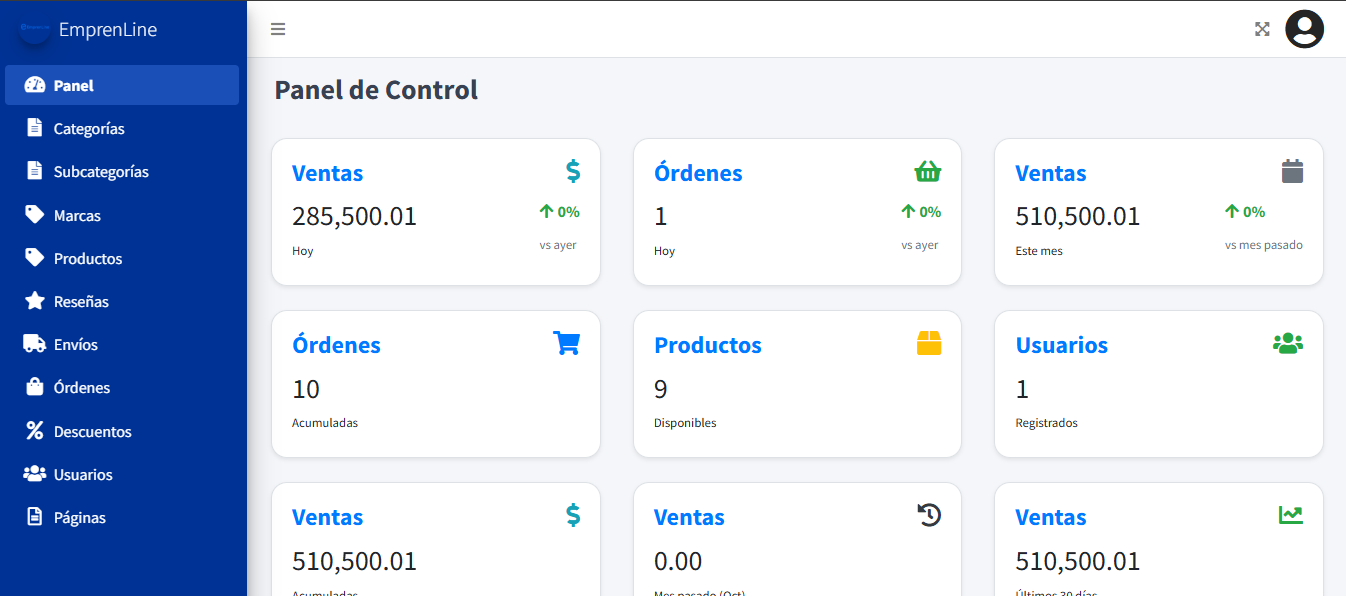
Task: Open the user profile avatar menu
Action: (x=1304, y=29)
